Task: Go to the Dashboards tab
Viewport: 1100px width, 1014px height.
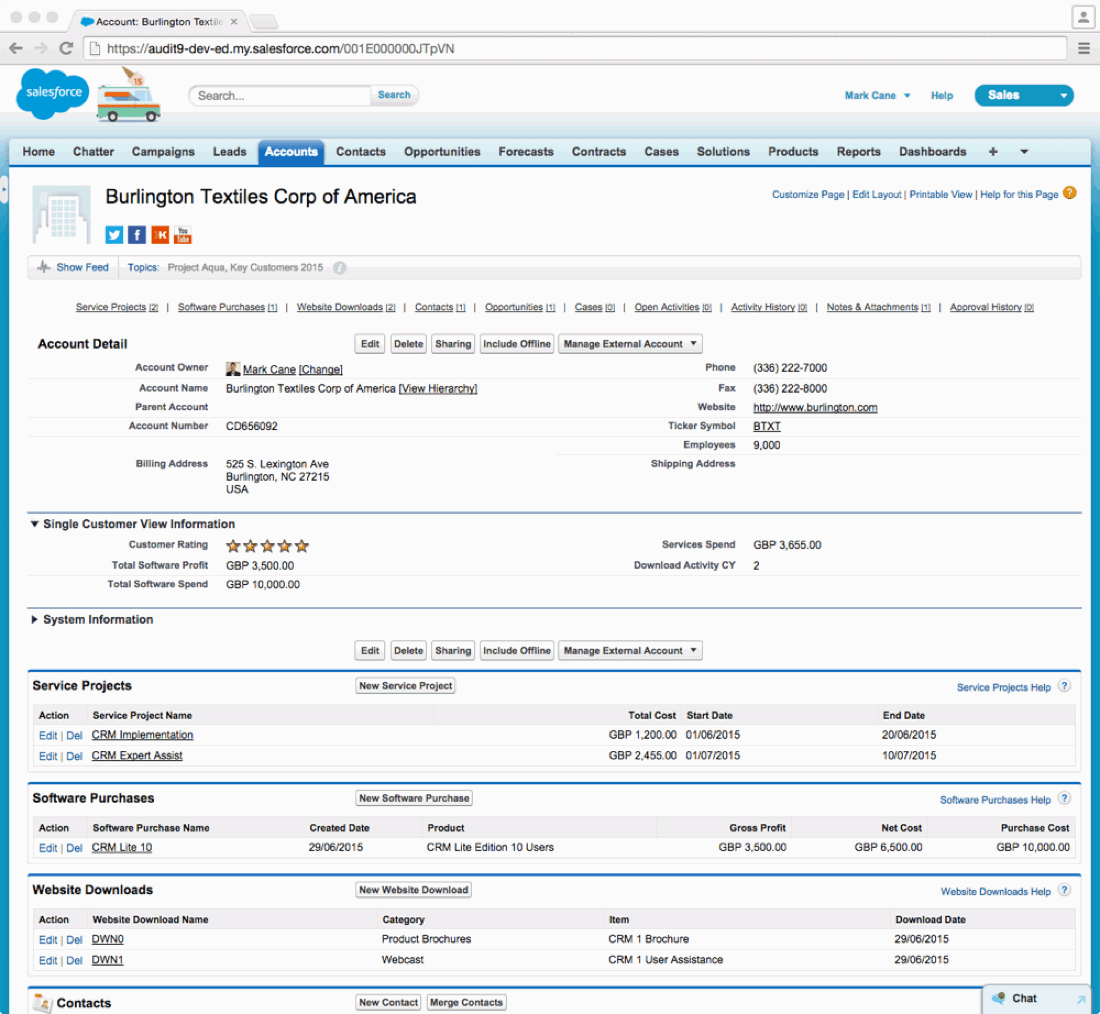Action: click(x=933, y=152)
